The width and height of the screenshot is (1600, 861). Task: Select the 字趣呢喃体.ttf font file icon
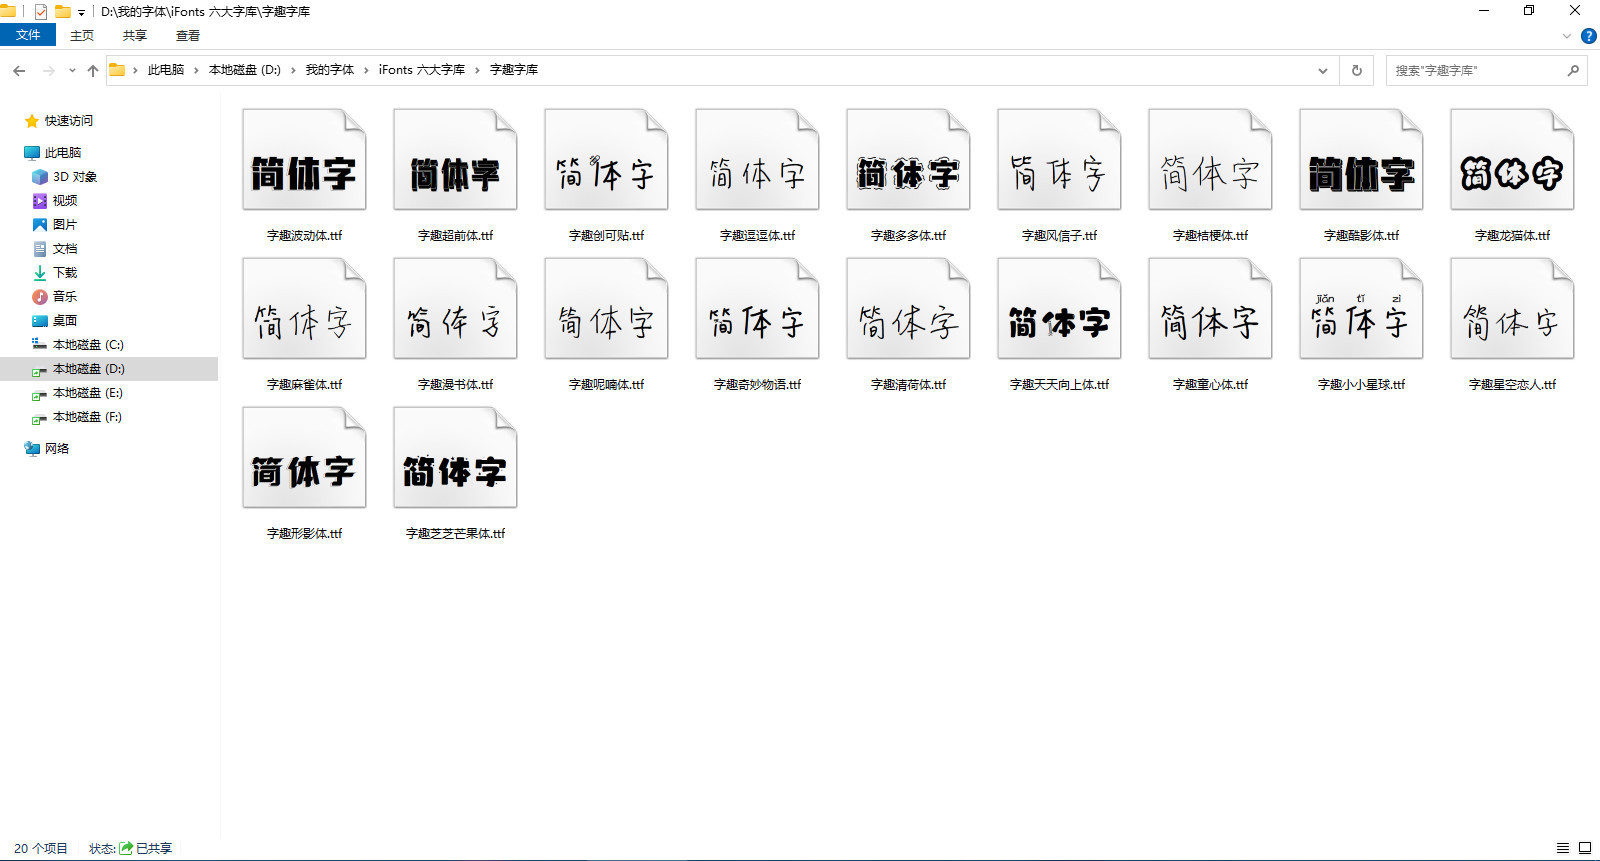(x=606, y=309)
